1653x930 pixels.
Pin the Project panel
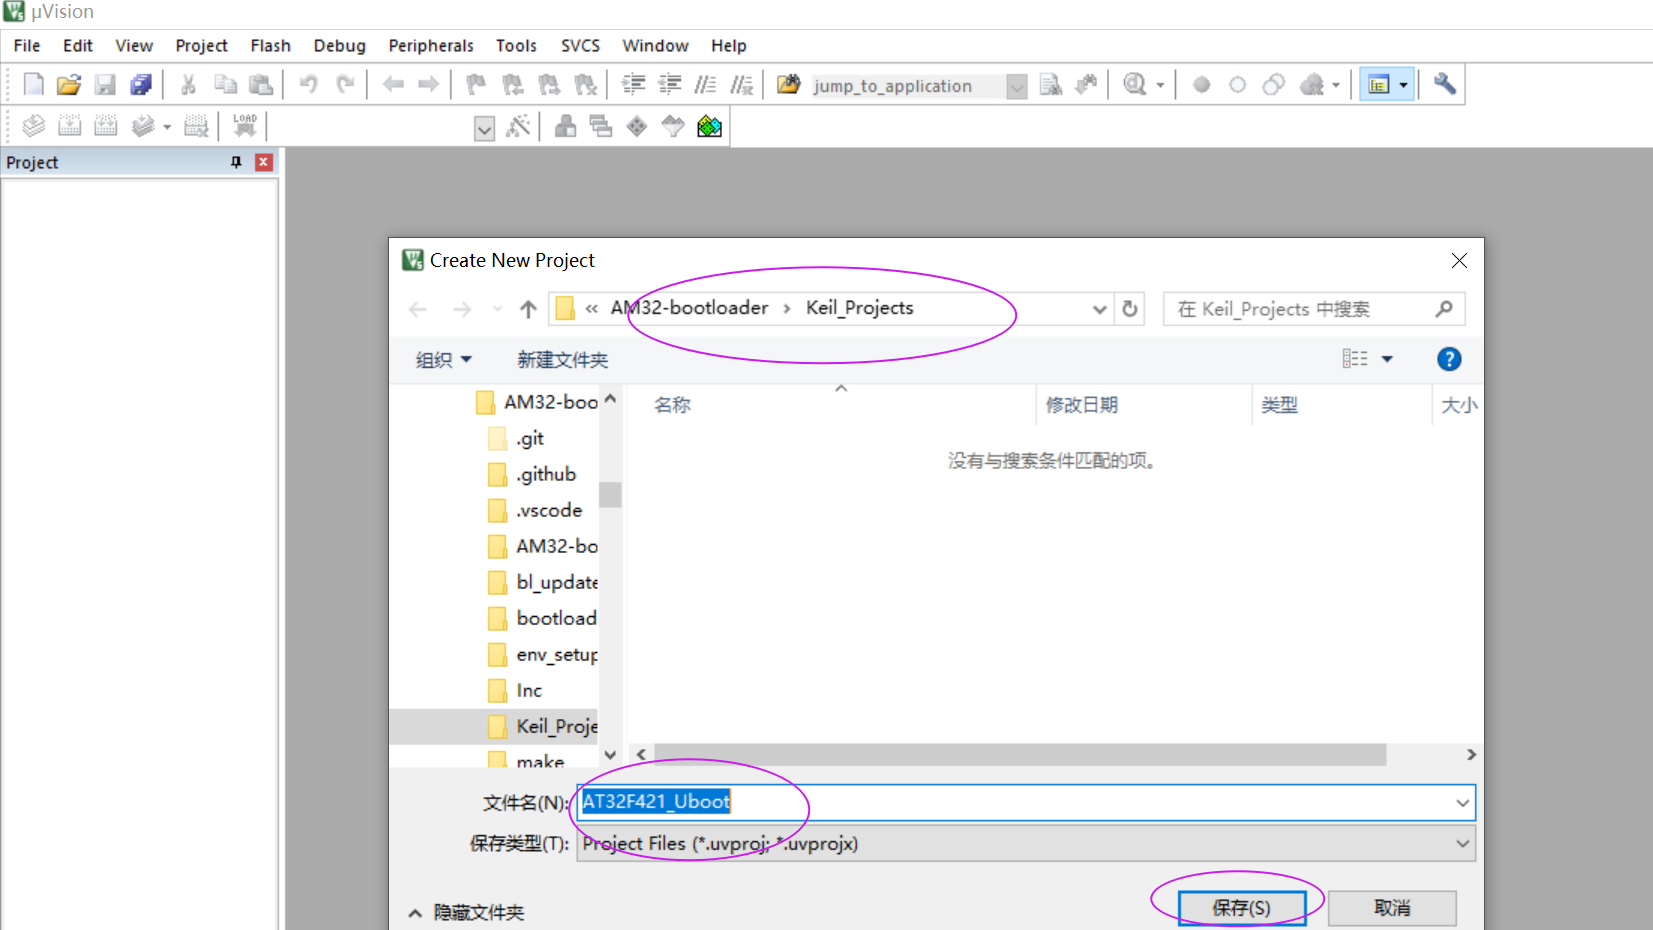point(236,162)
